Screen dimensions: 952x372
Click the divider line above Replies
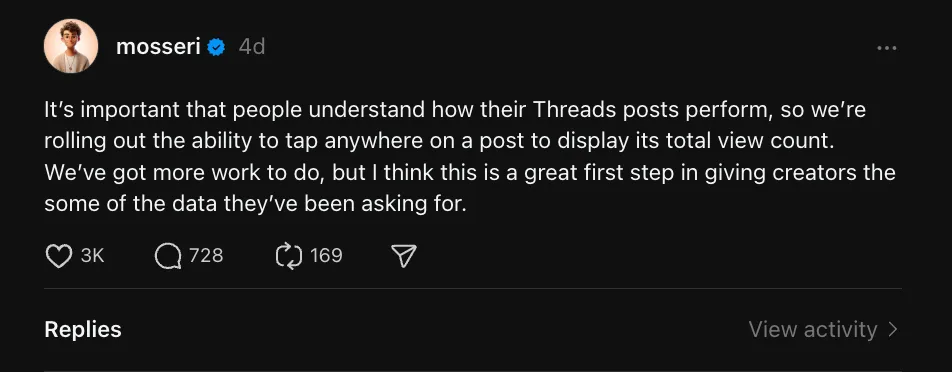coord(473,288)
